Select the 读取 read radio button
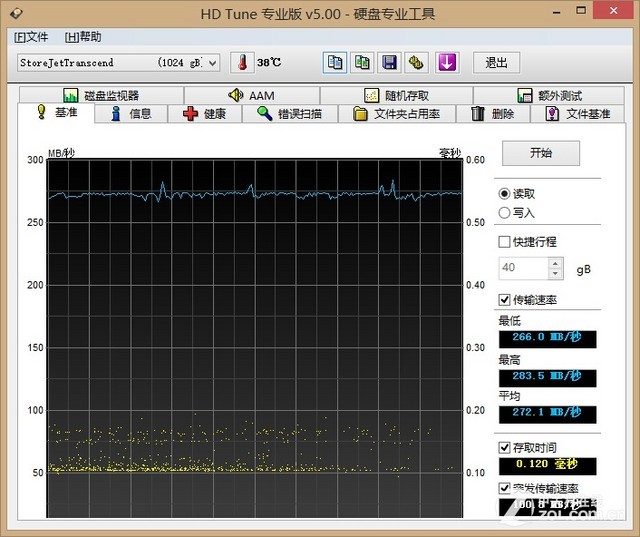Screen dimensions: 640x537 504,193
